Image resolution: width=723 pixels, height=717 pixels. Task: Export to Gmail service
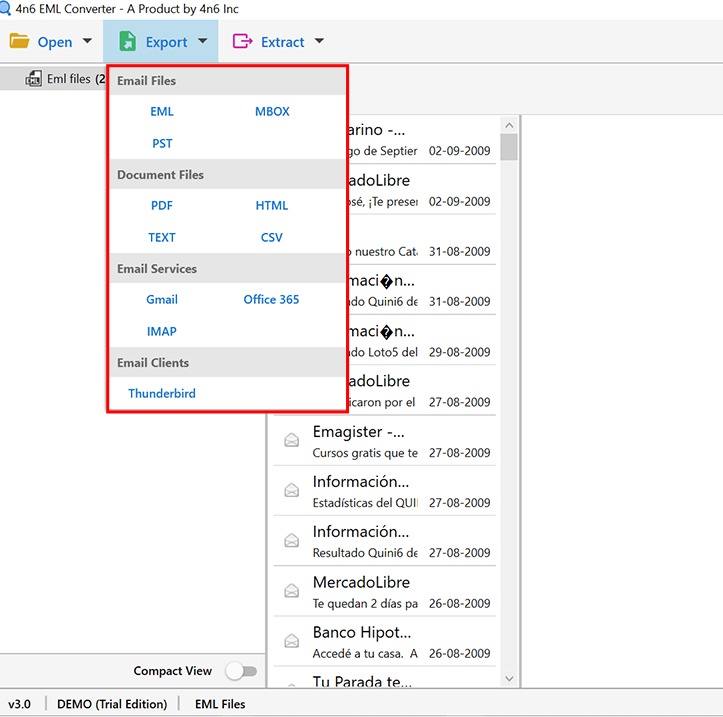(x=162, y=300)
